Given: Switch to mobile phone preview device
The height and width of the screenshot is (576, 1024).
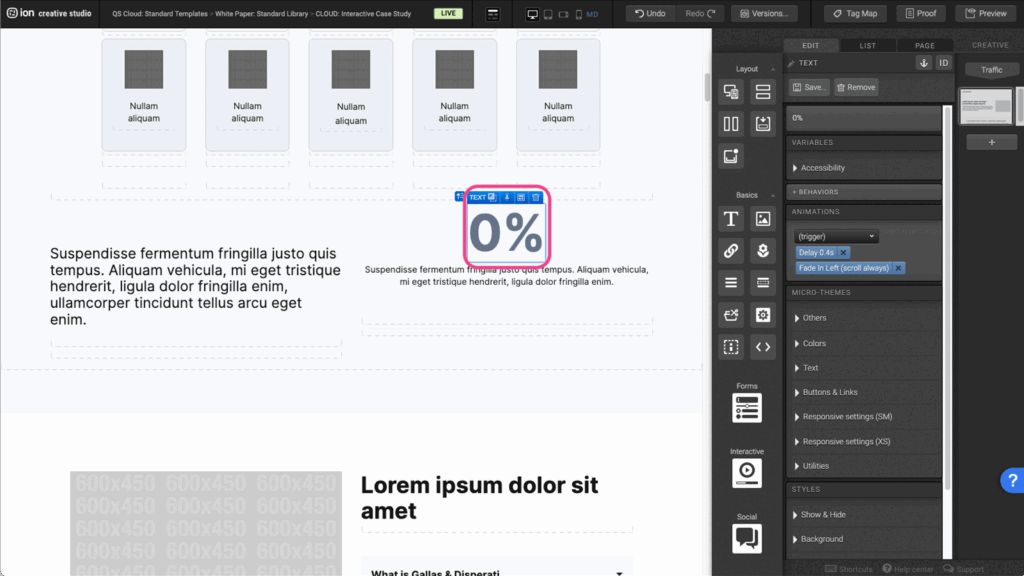Looking at the screenshot, I should 578,14.
